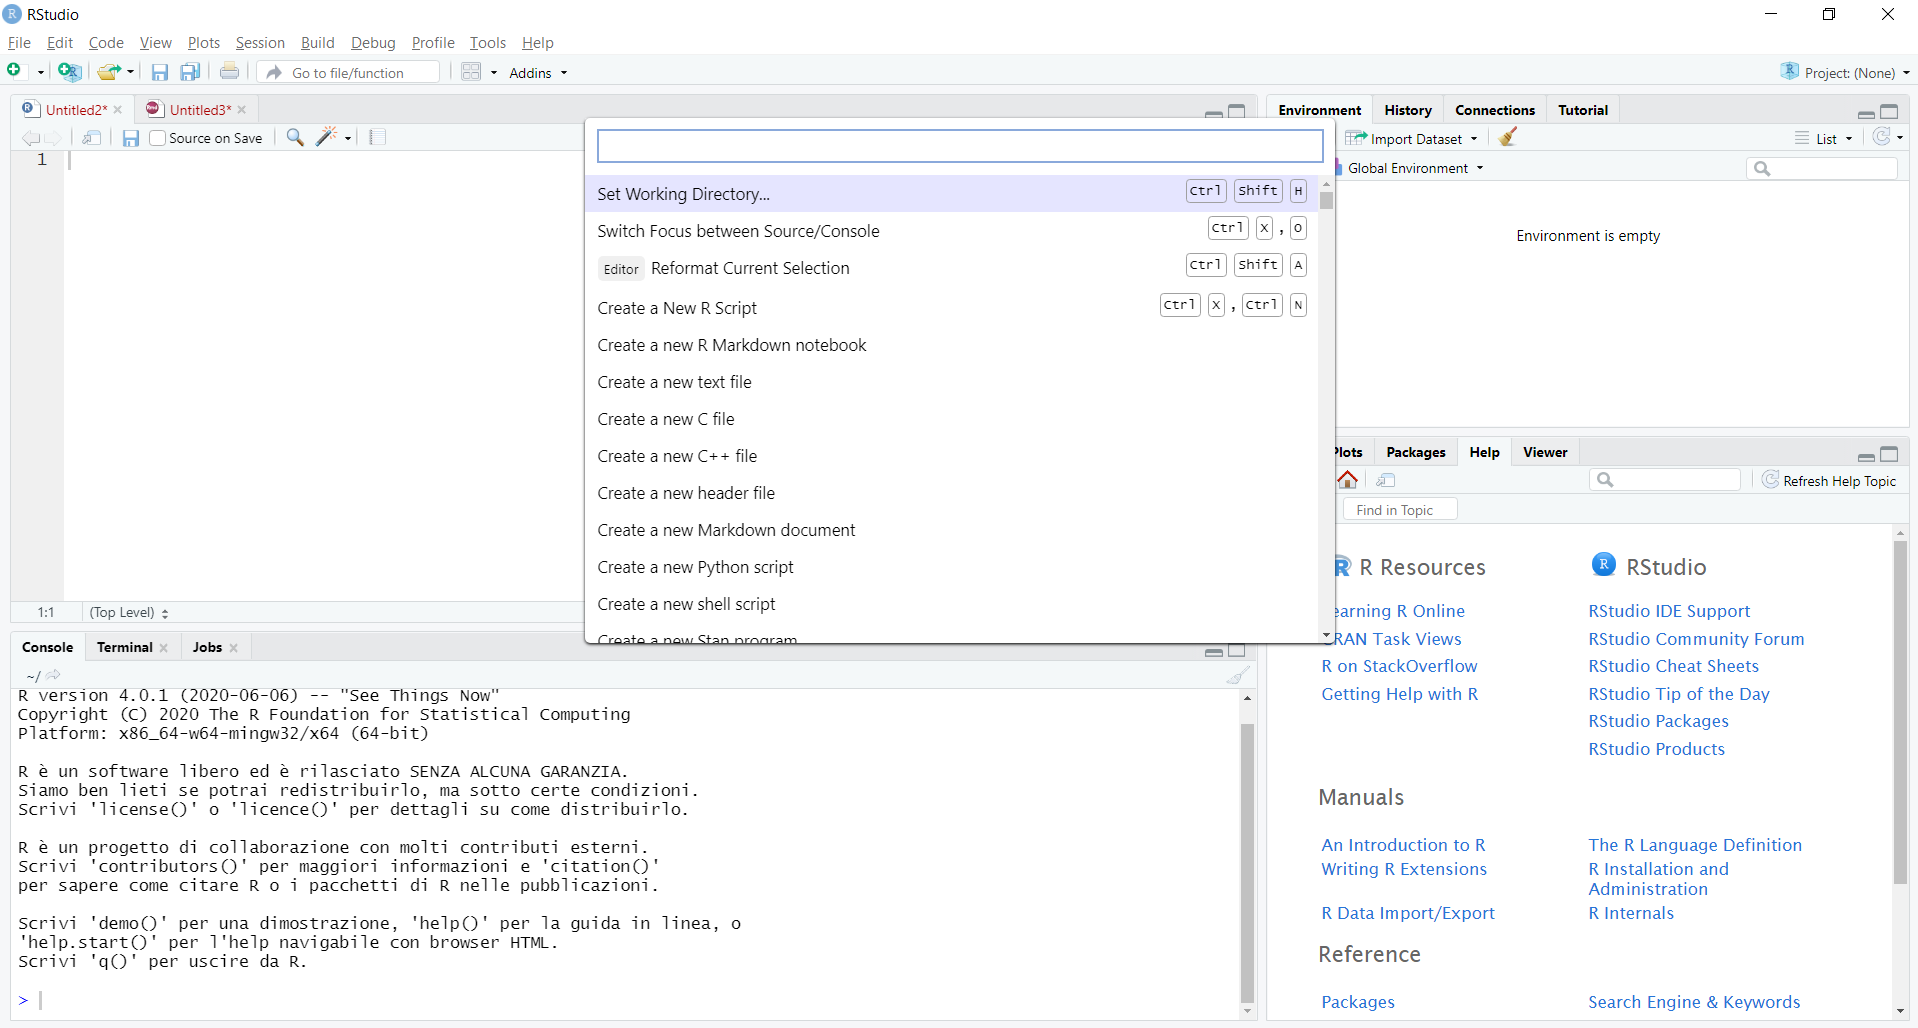Maximize the Environment pane
Image resolution: width=1918 pixels, height=1028 pixels.
click(x=1889, y=111)
